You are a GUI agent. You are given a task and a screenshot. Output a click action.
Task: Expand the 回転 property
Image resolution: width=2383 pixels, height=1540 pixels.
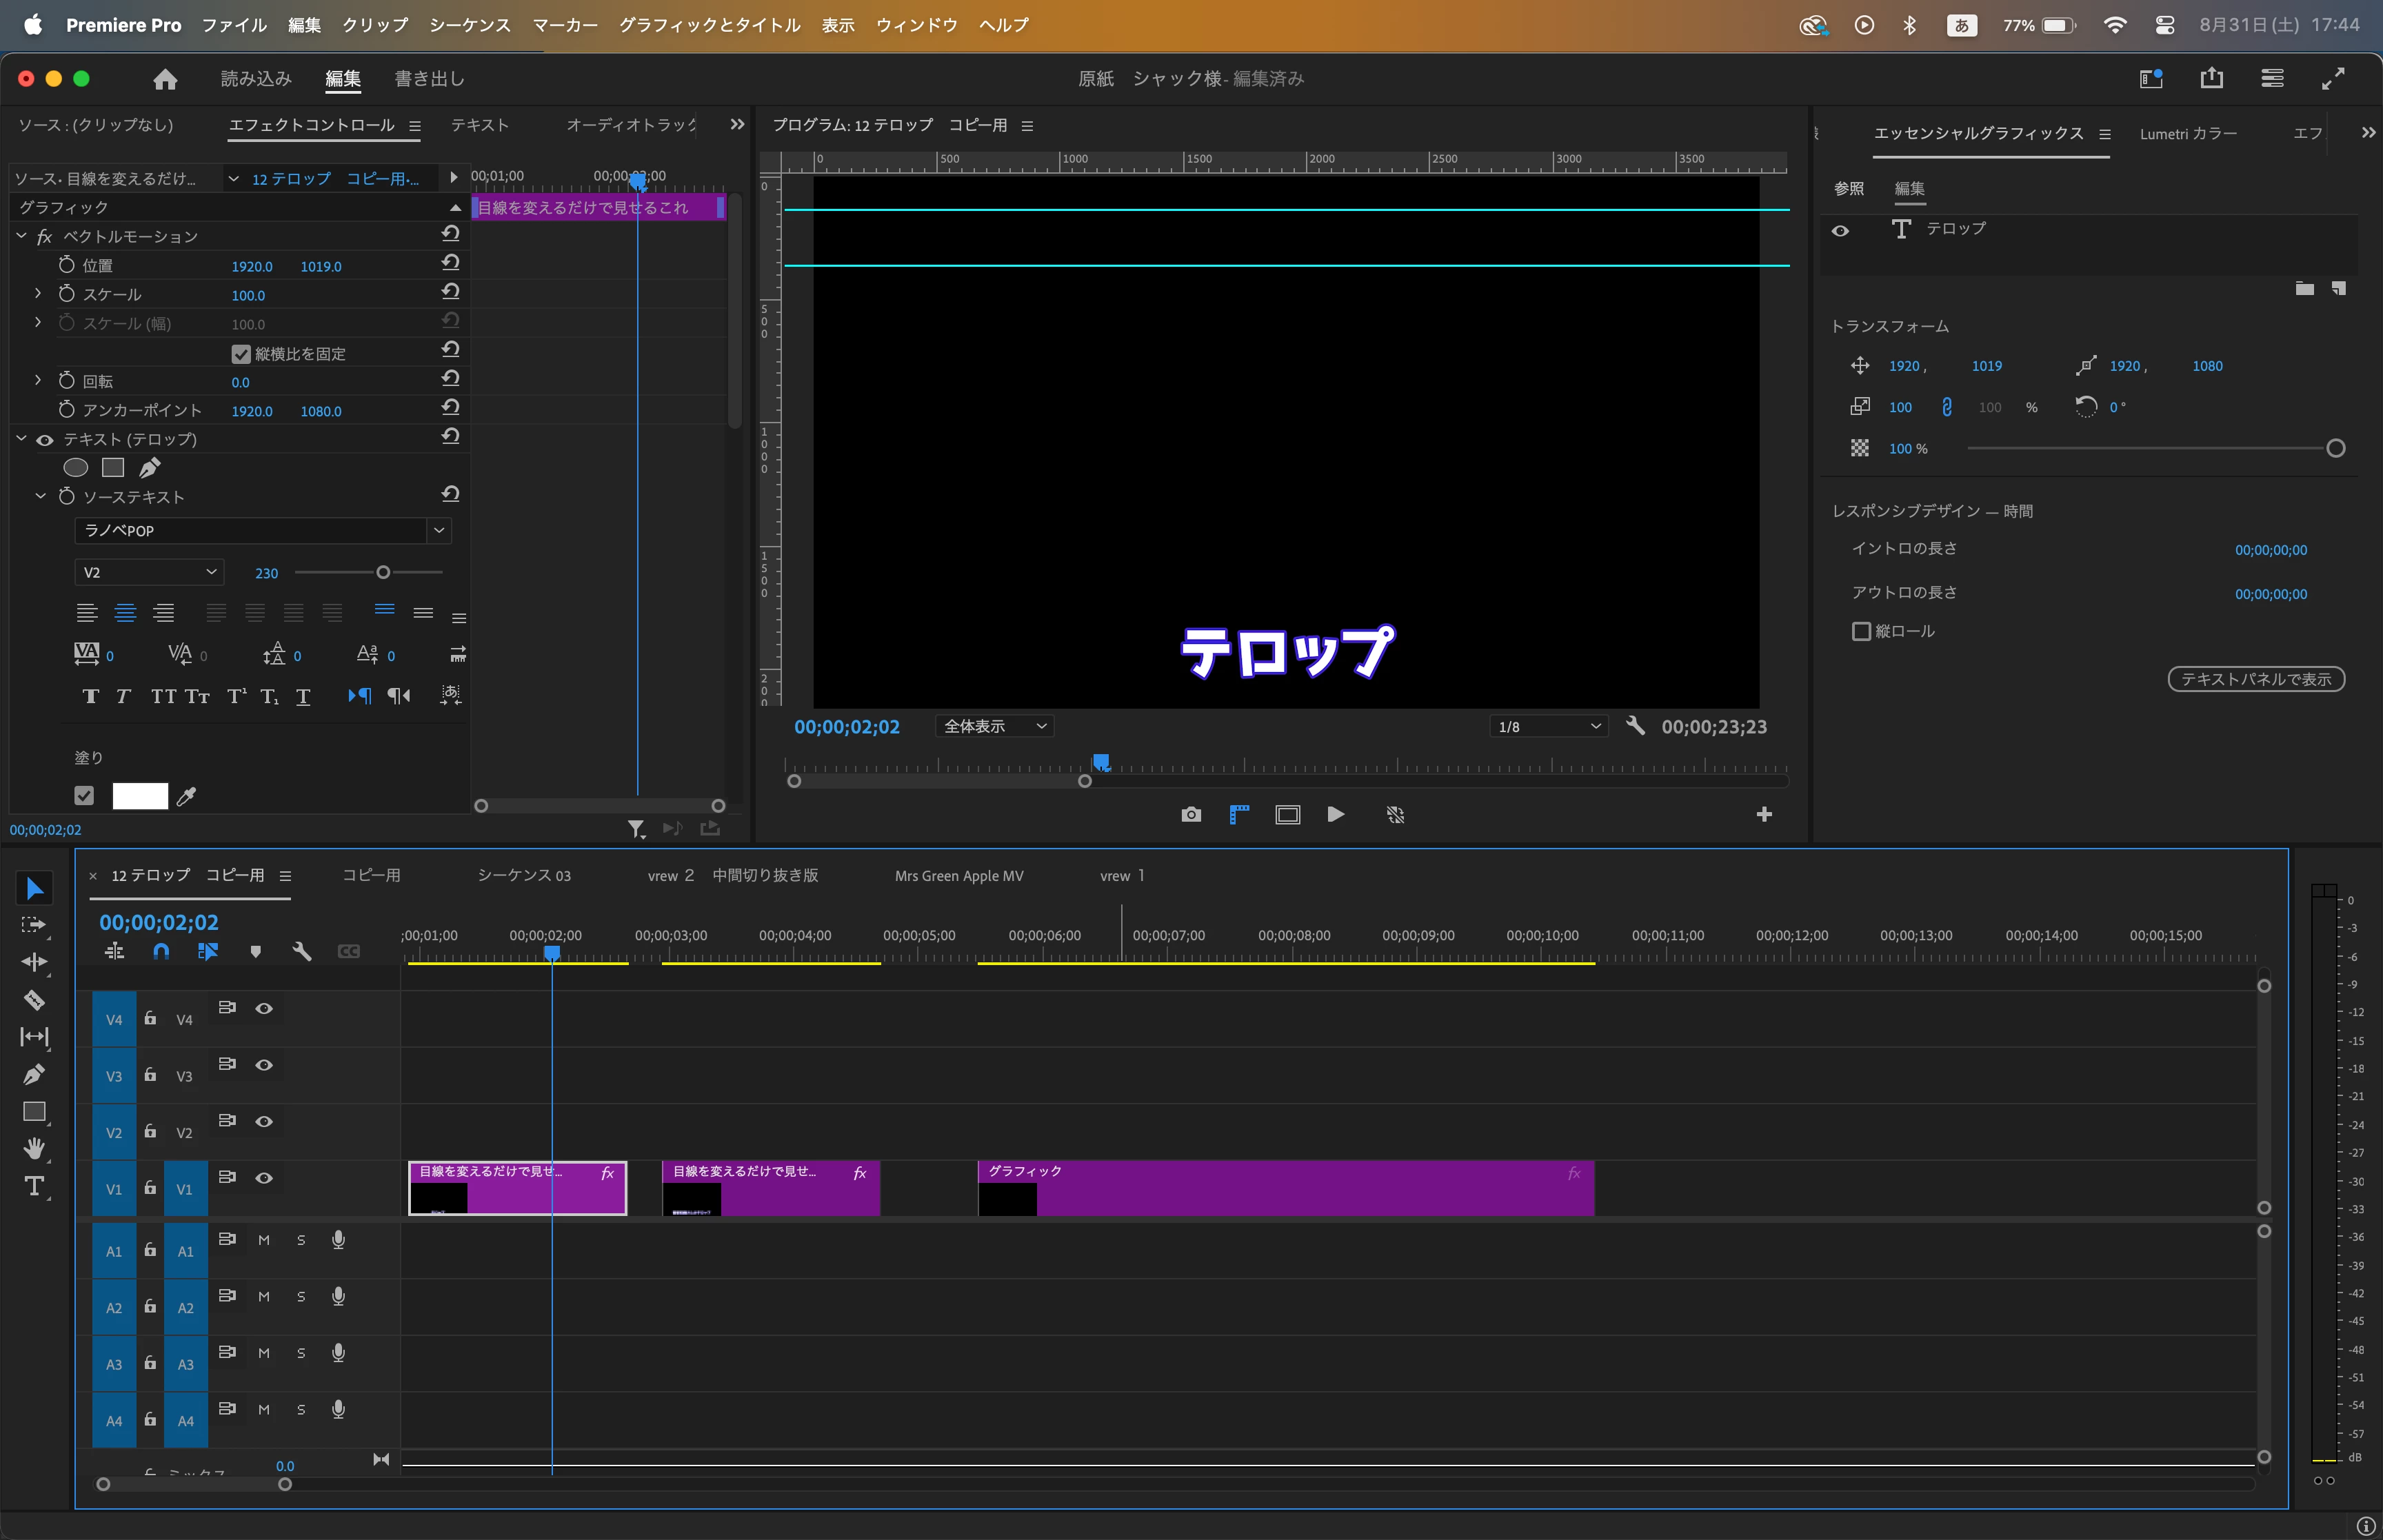pos(38,381)
